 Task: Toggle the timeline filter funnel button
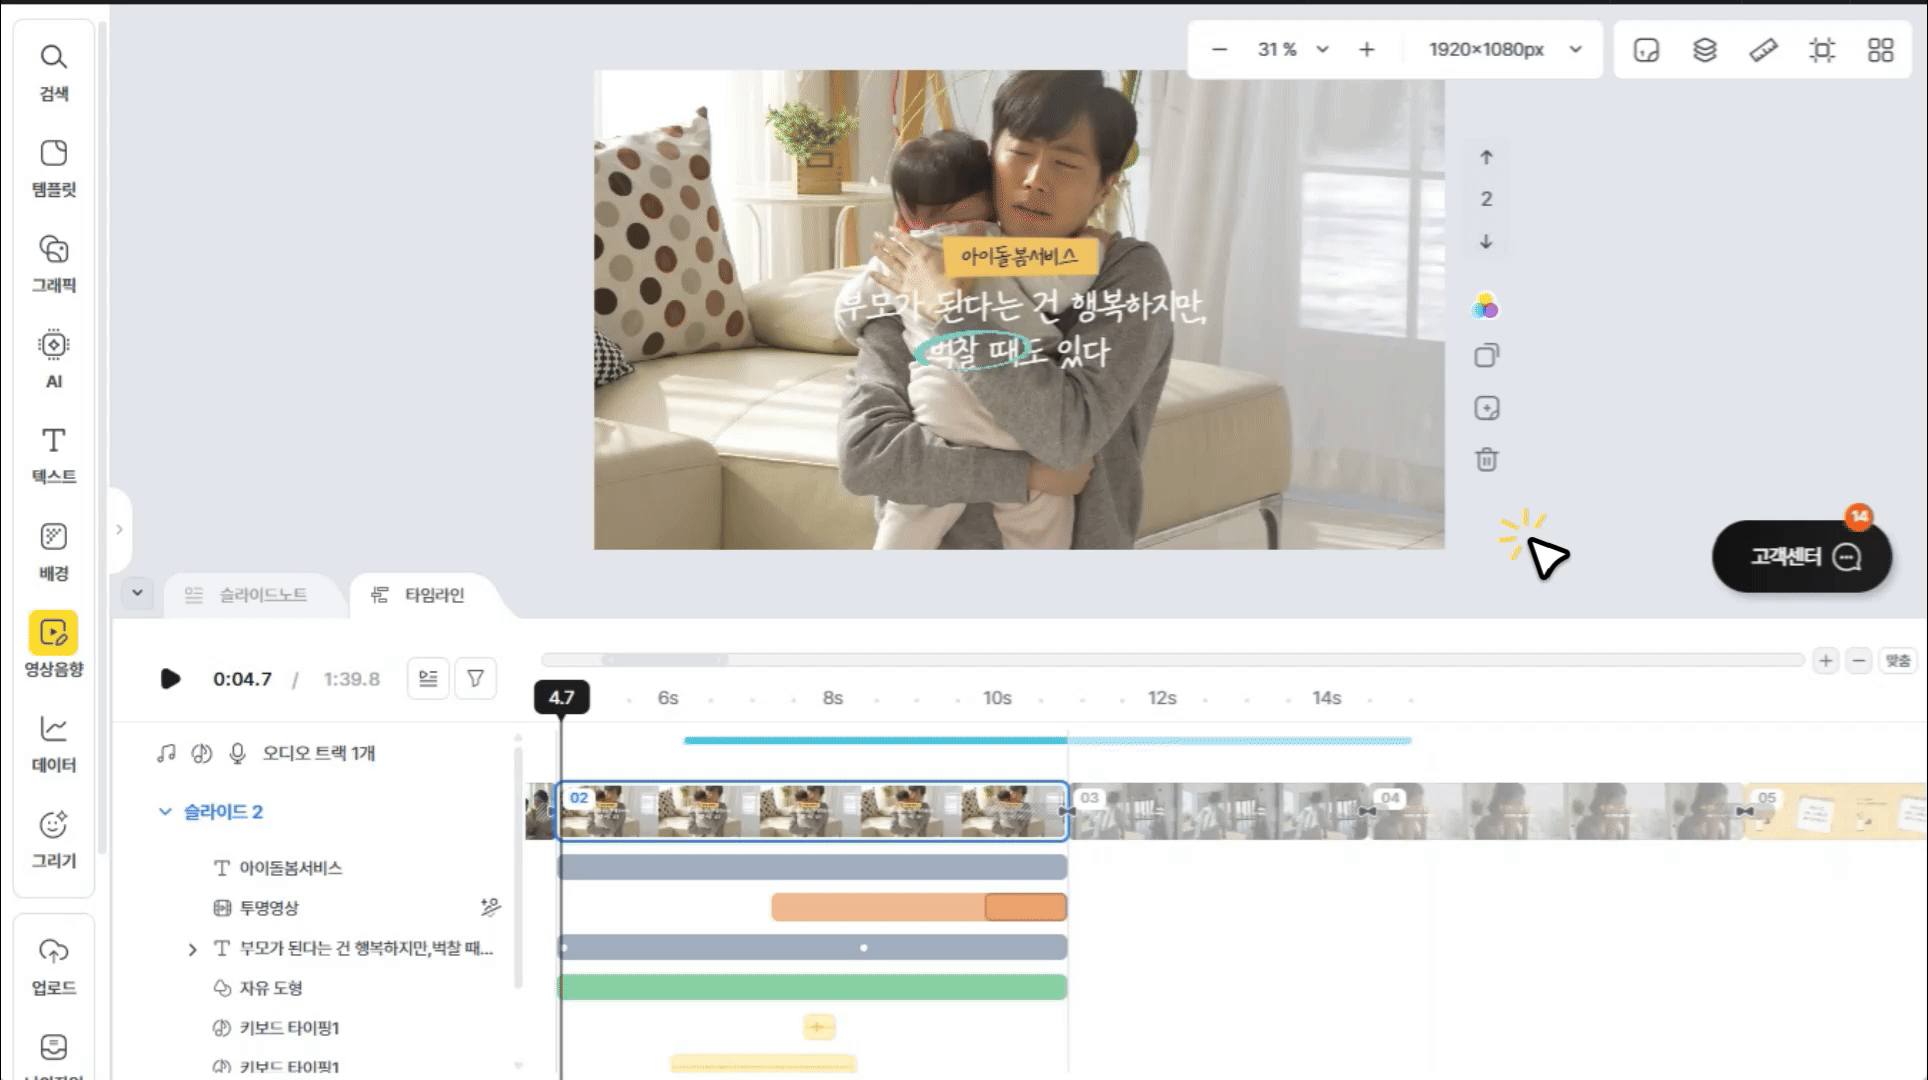(476, 679)
